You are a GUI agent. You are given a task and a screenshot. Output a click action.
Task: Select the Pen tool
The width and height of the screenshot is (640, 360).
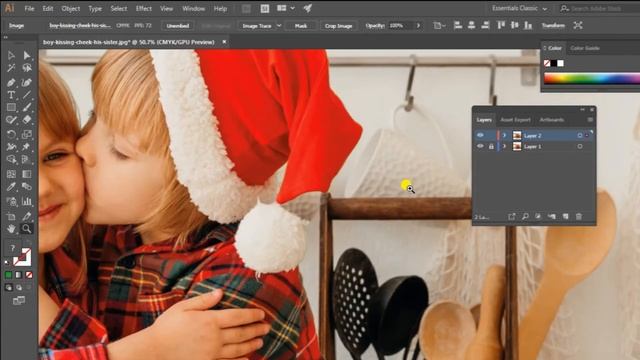11,83
